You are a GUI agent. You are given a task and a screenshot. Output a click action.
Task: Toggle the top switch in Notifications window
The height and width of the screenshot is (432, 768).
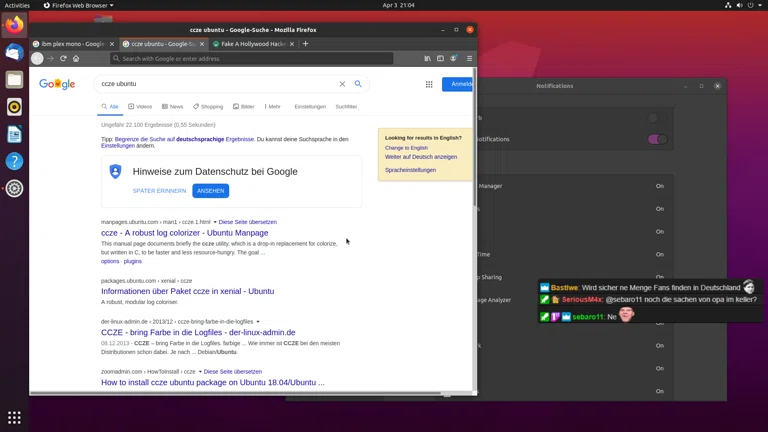(657, 118)
